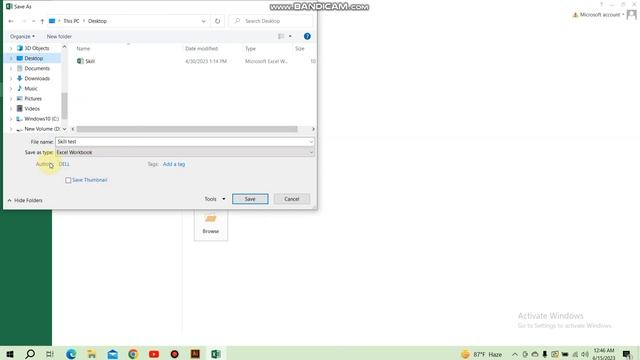Change the file list view layout

click(281, 36)
